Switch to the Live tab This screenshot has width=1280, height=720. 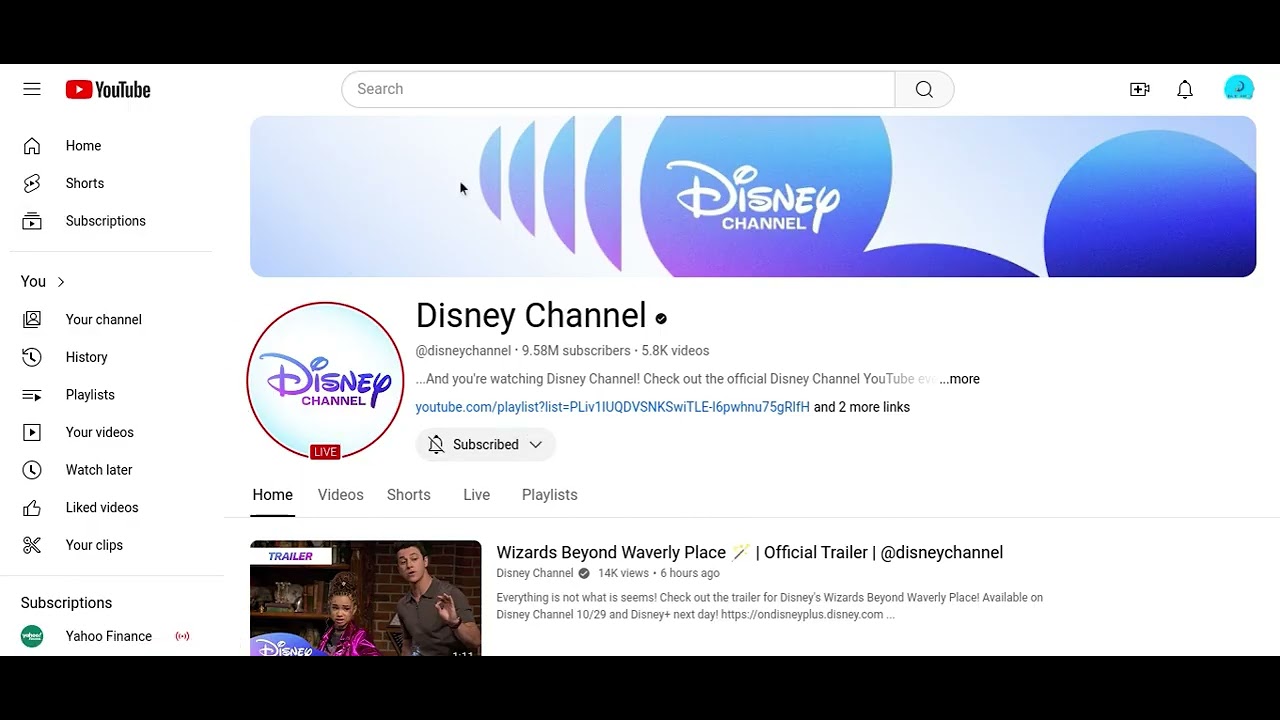click(476, 495)
